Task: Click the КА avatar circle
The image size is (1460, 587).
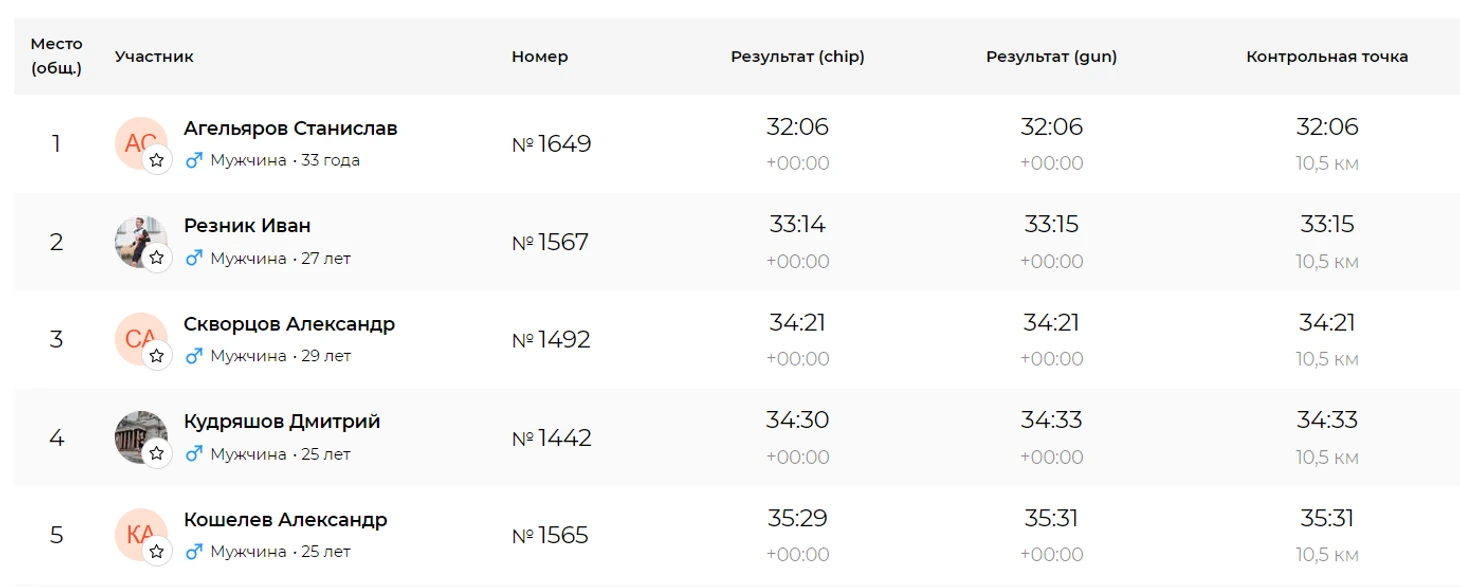Action: tap(136, 531)
